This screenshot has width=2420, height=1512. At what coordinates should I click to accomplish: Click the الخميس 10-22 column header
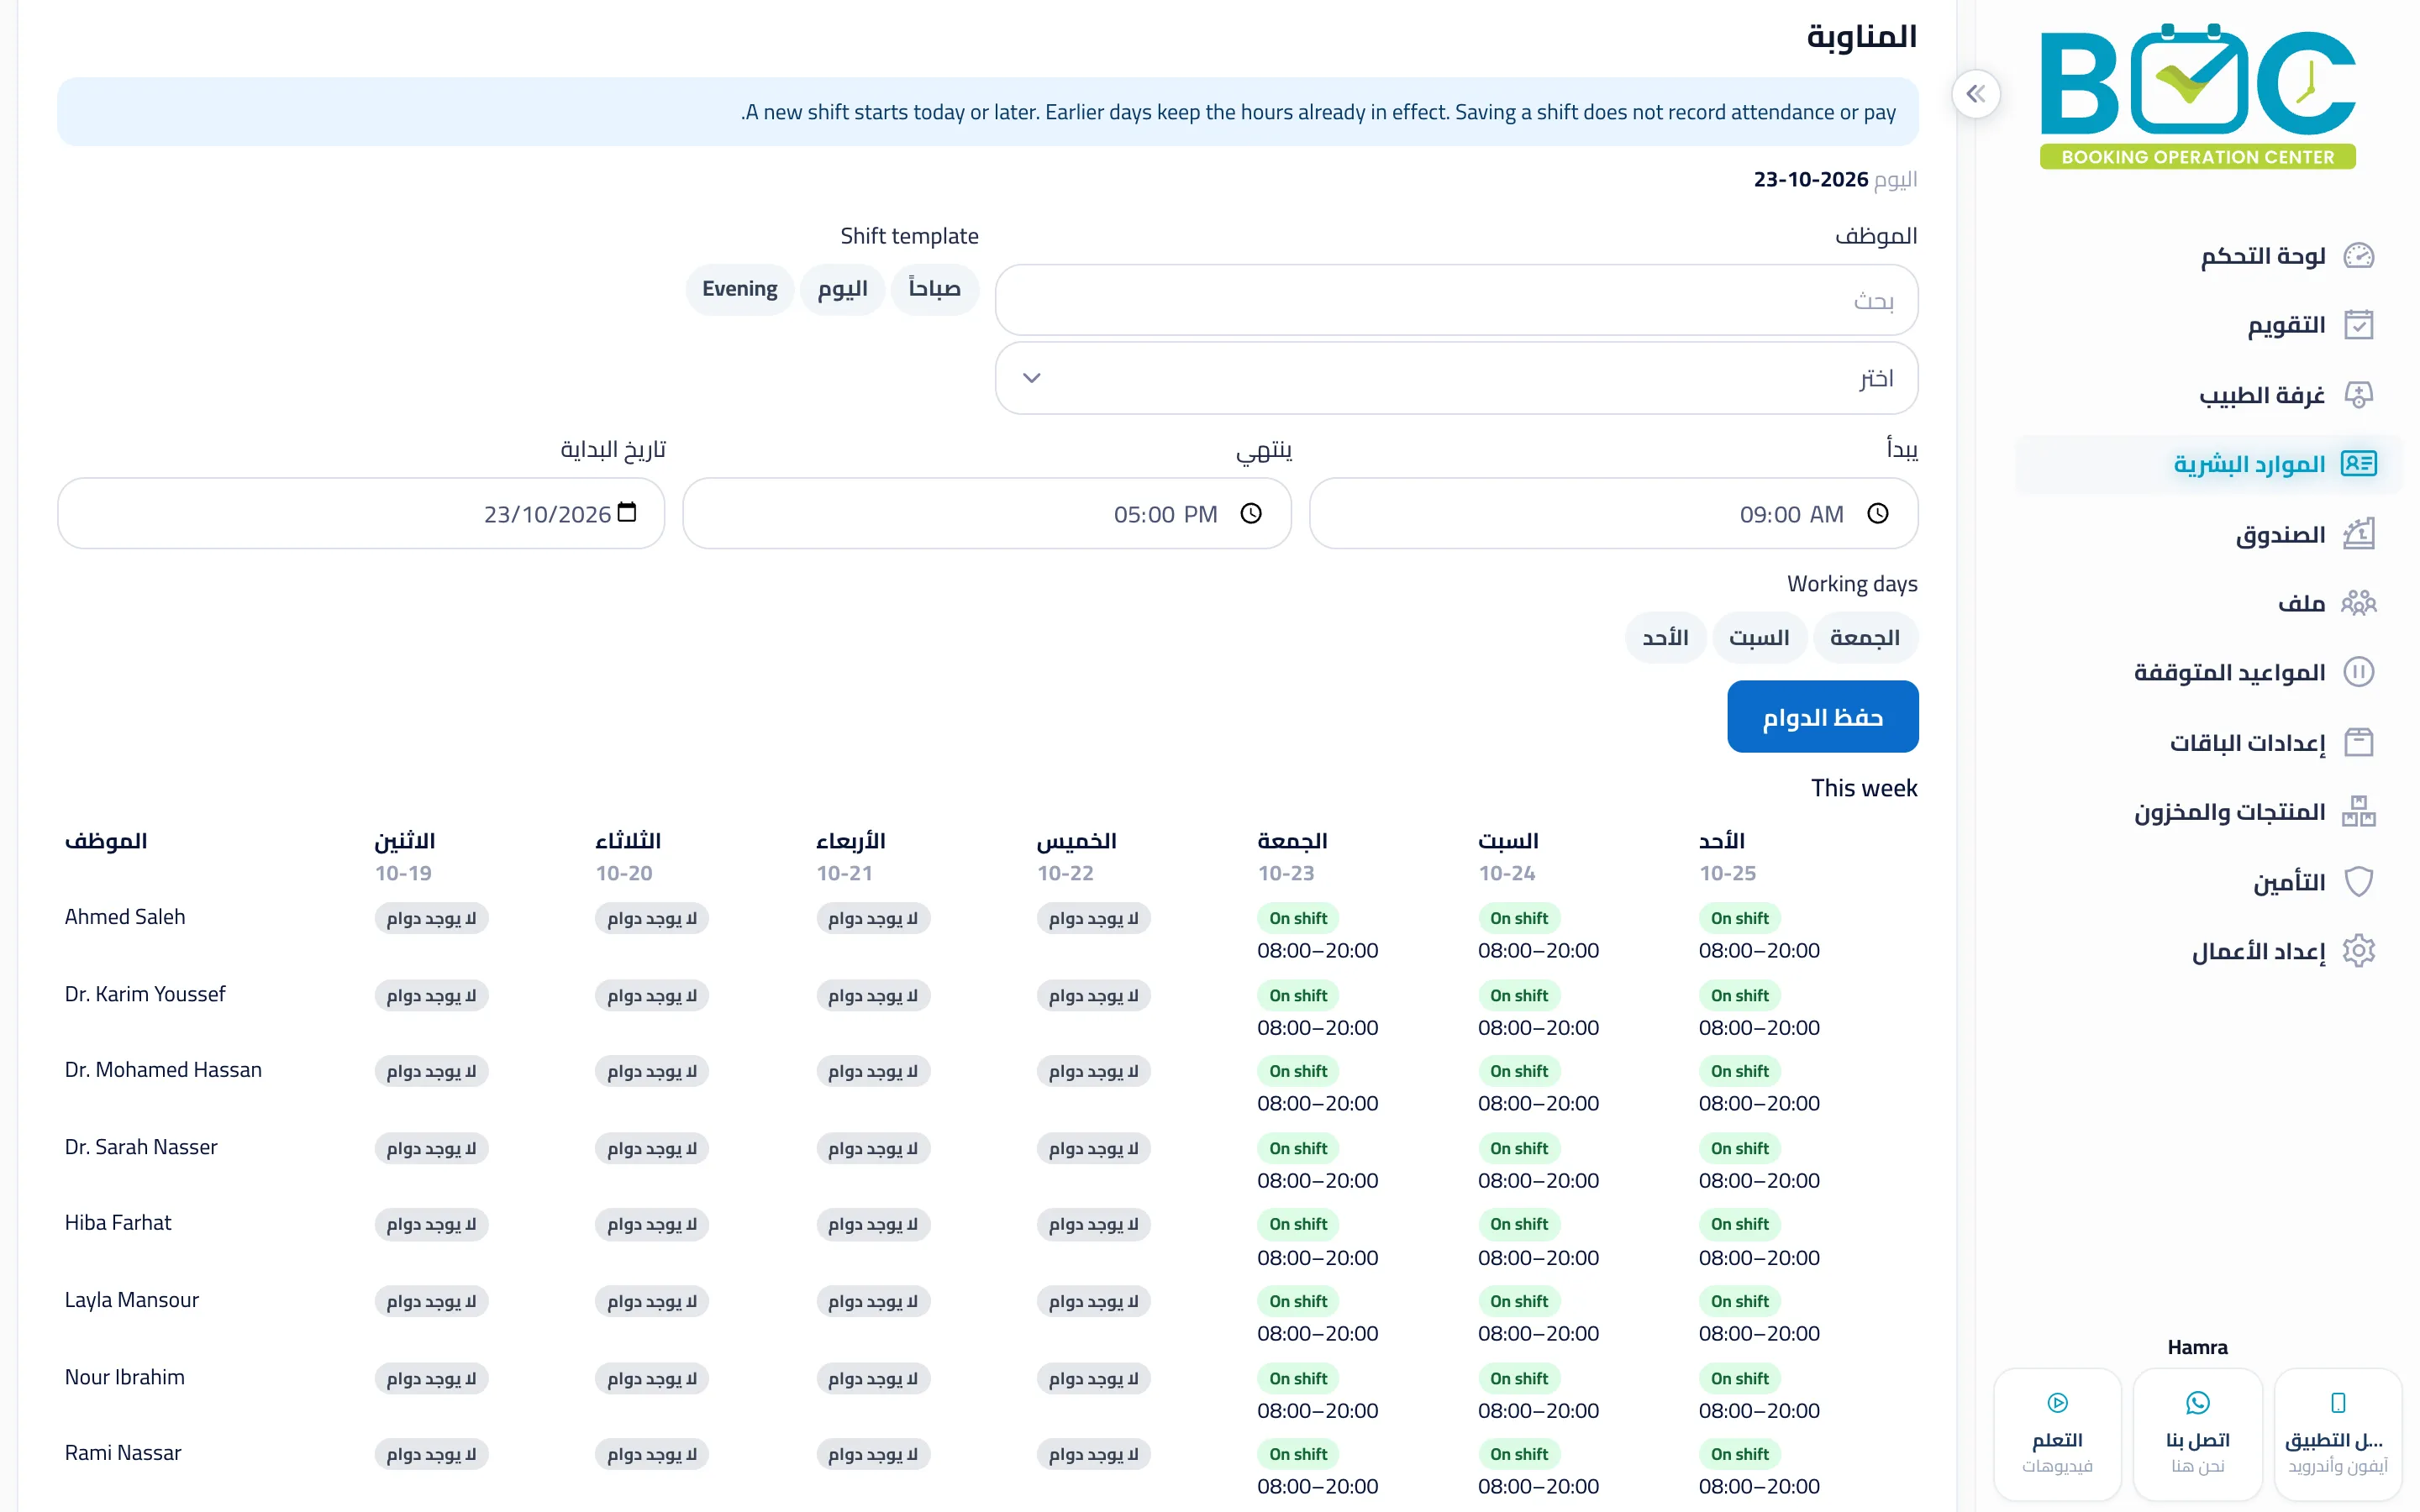click(x=1076, y=856)
